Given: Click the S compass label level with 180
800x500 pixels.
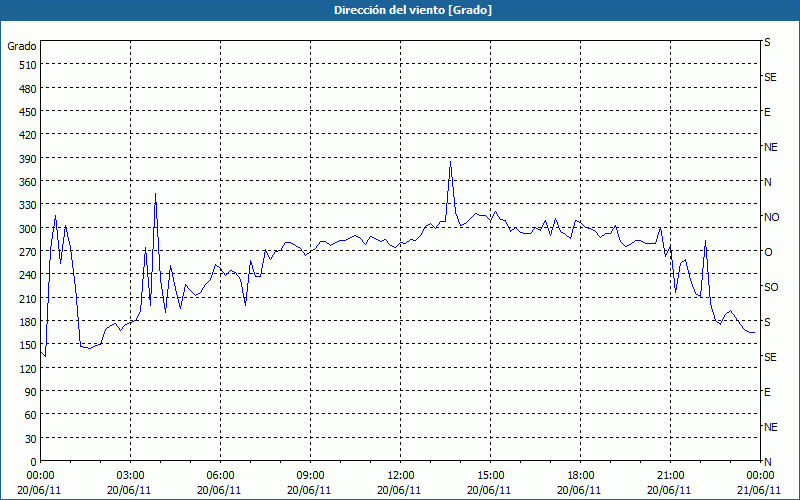Looking at the screenshot, I should (767, 322).
